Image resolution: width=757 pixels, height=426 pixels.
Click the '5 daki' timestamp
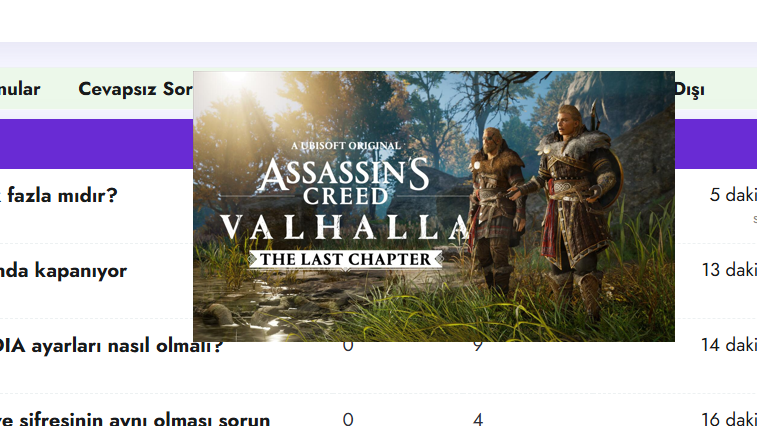733,195
